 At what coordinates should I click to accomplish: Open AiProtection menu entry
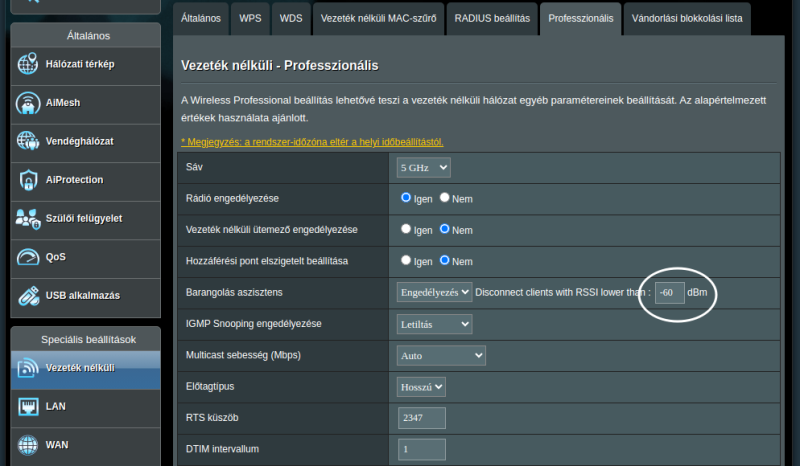point(86,182)
